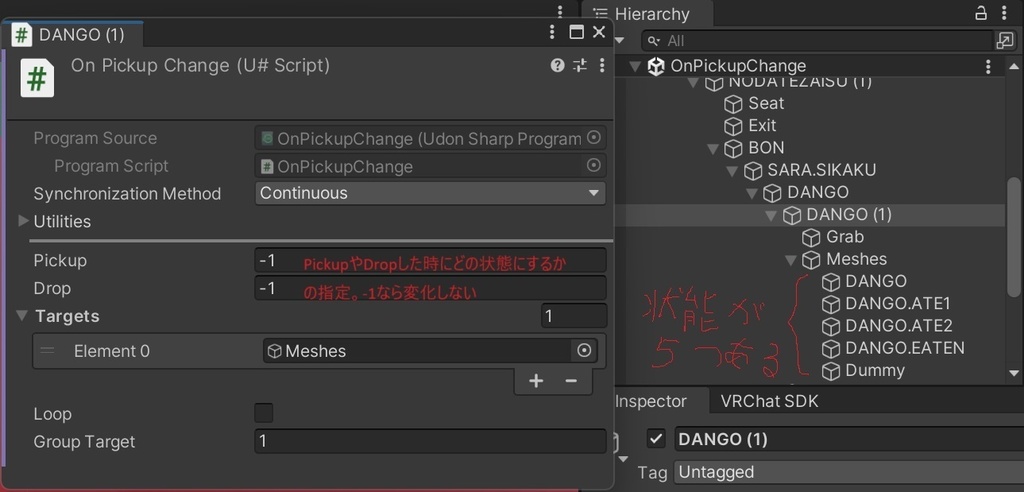1024x492 pixels.
Task: Click the Hierarchy scrollbar up arrow
Action: [1014, 66]
